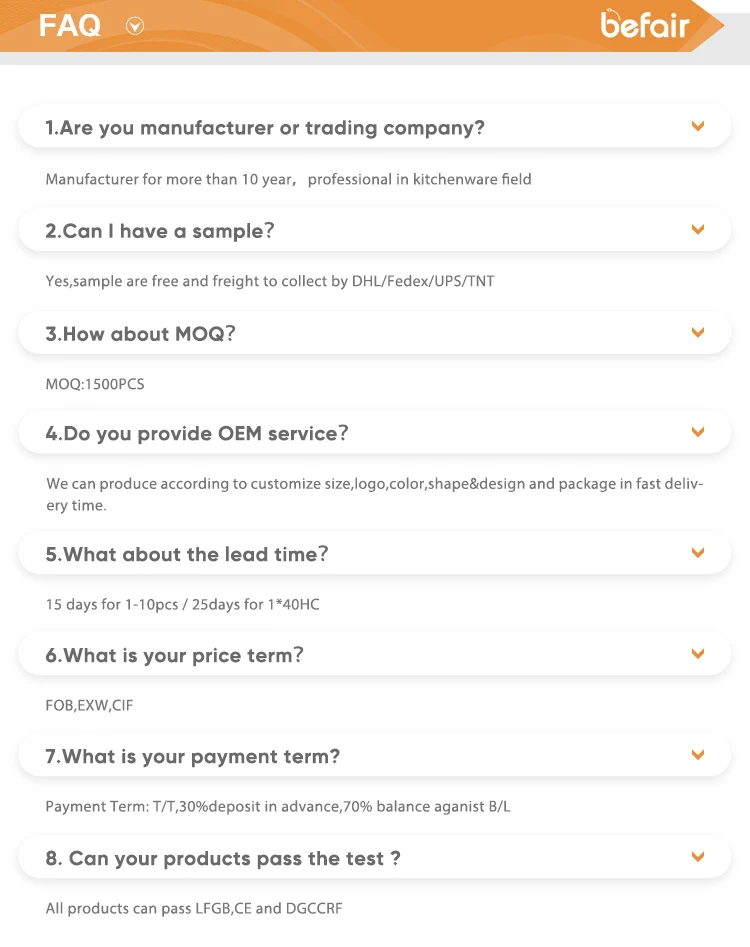Open '1.Are you manufacturer or trading company?' row

point(265,128)
